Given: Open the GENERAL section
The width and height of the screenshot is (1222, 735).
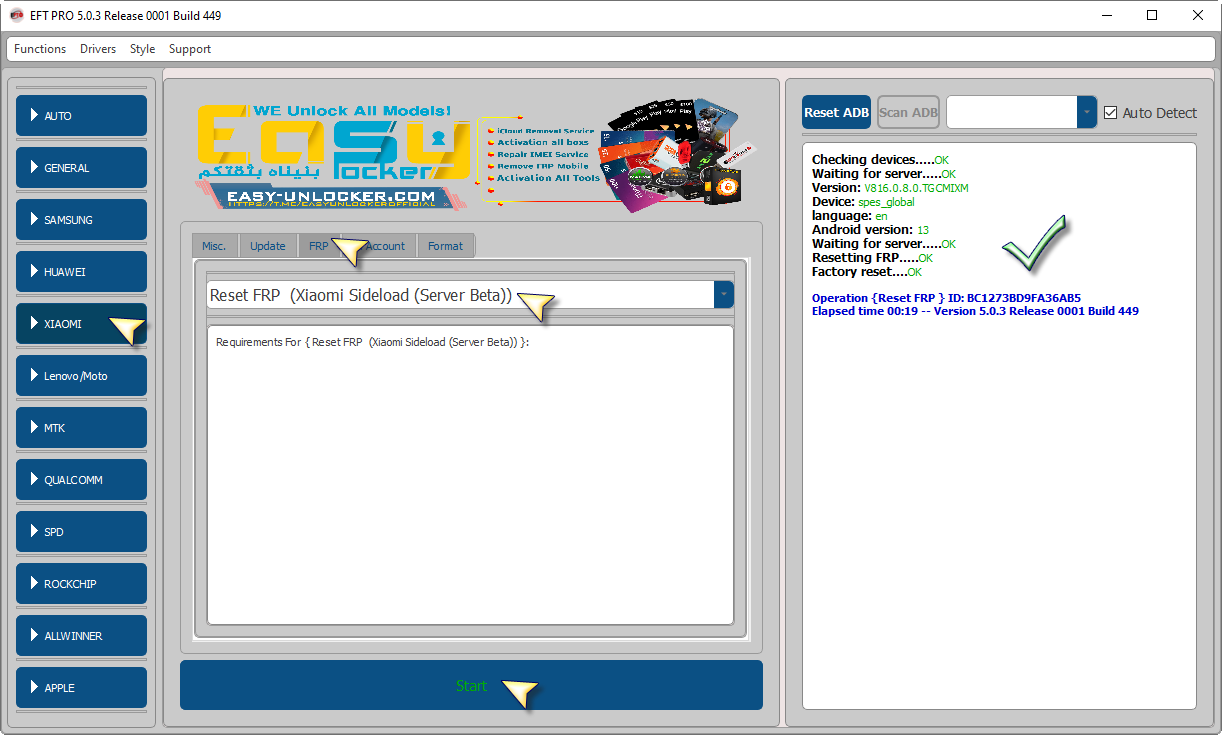Looking at the screenshot, I should coord(82,168).
